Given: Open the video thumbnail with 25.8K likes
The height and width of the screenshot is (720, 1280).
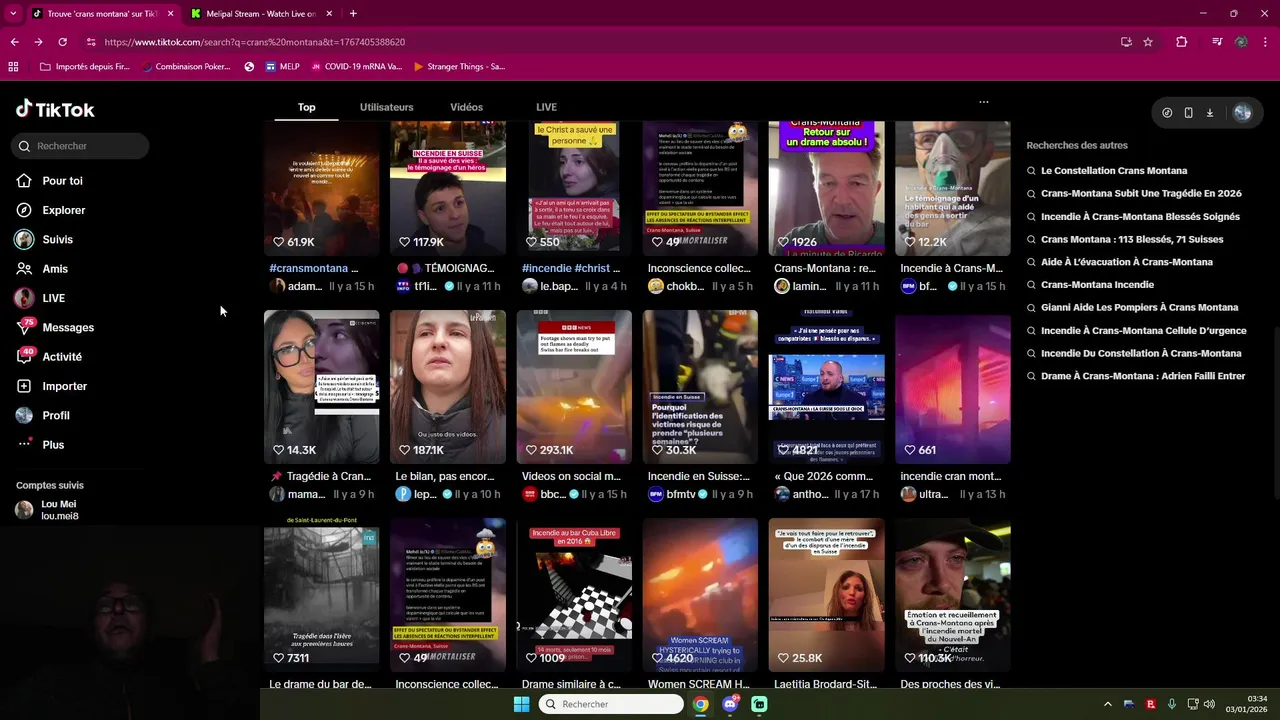Looking at the screenshot, I should [x=826, y=595].
